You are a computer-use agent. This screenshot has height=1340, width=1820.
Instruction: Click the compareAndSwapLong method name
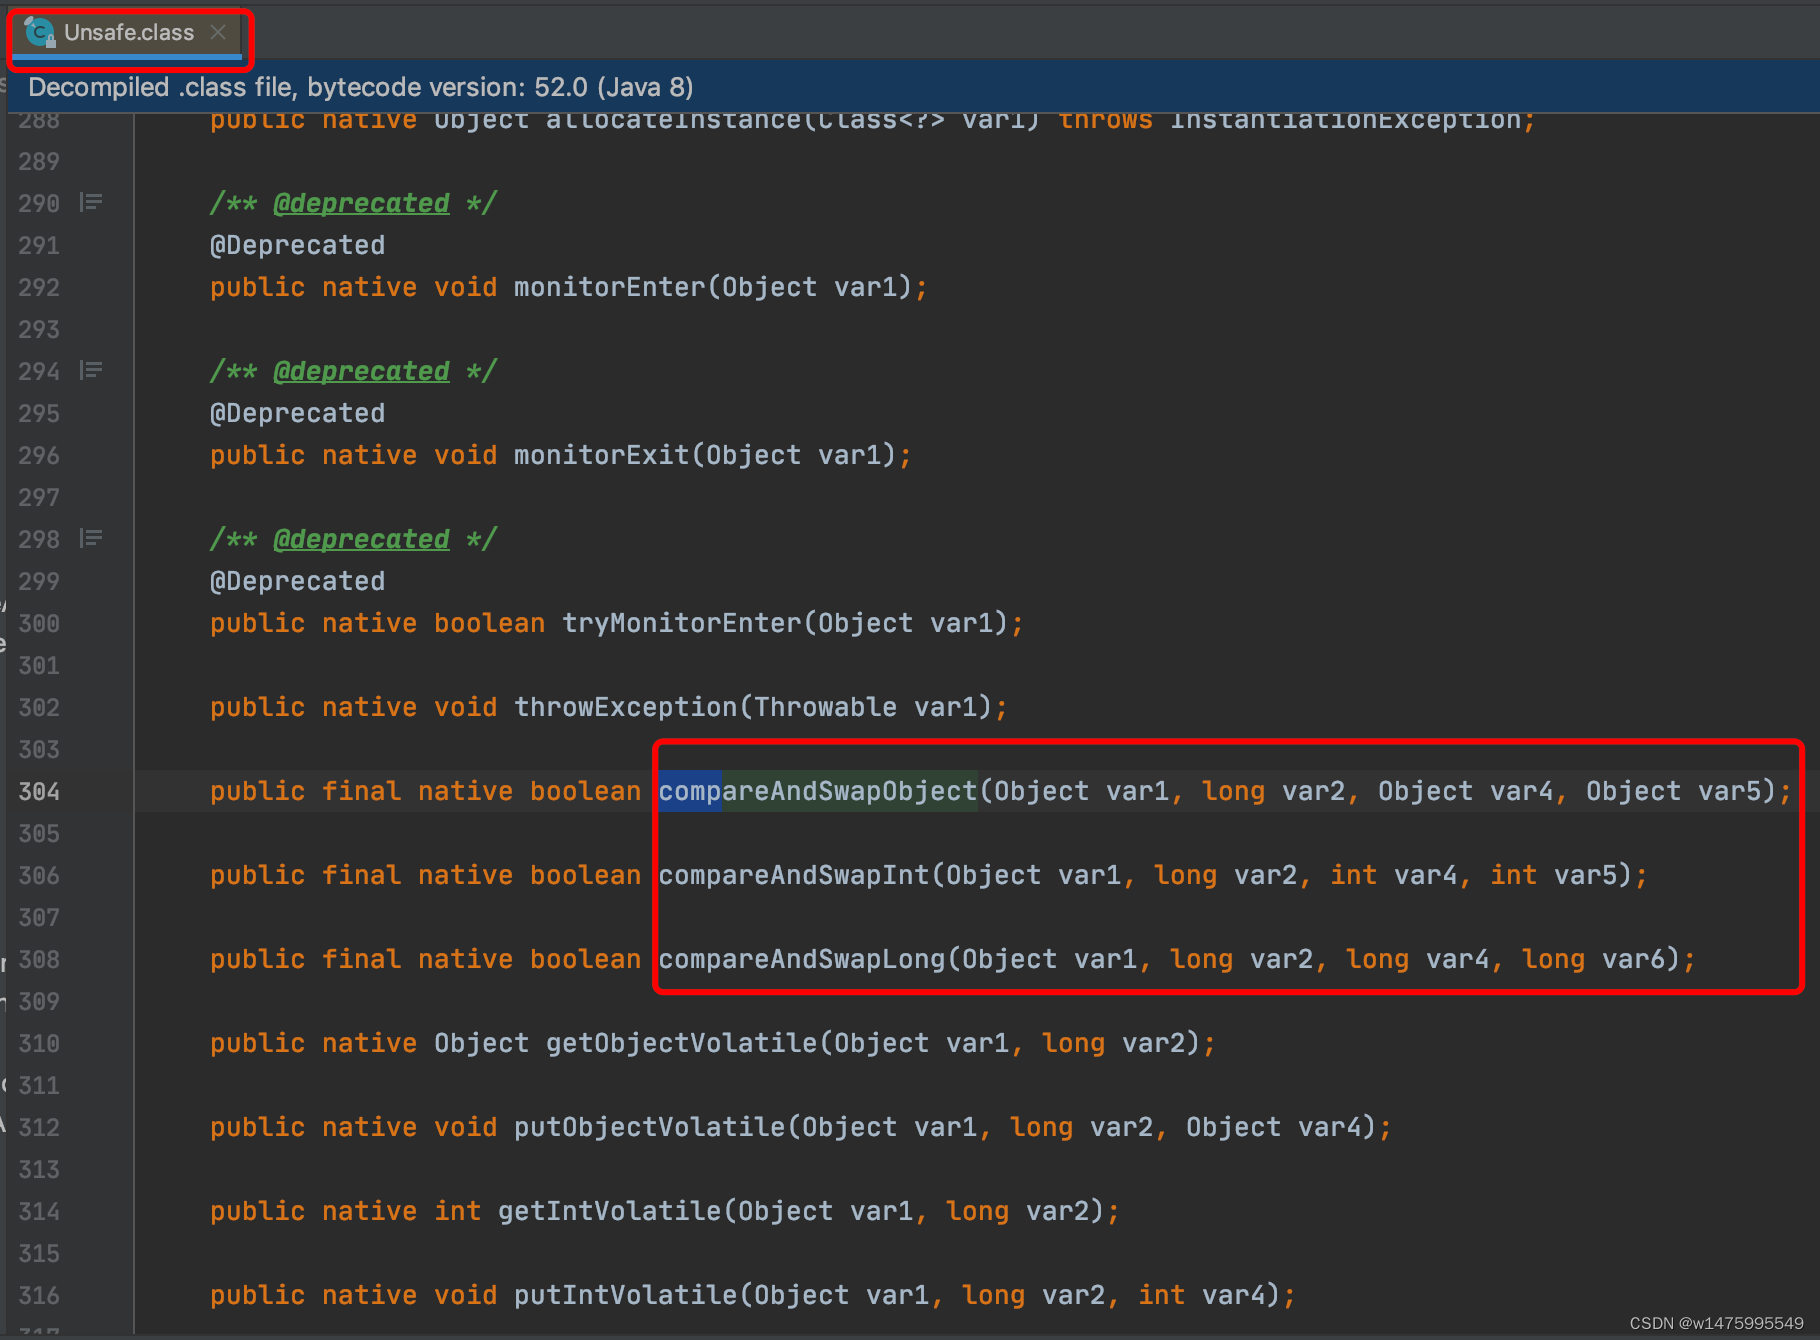[x=802, y=959]
